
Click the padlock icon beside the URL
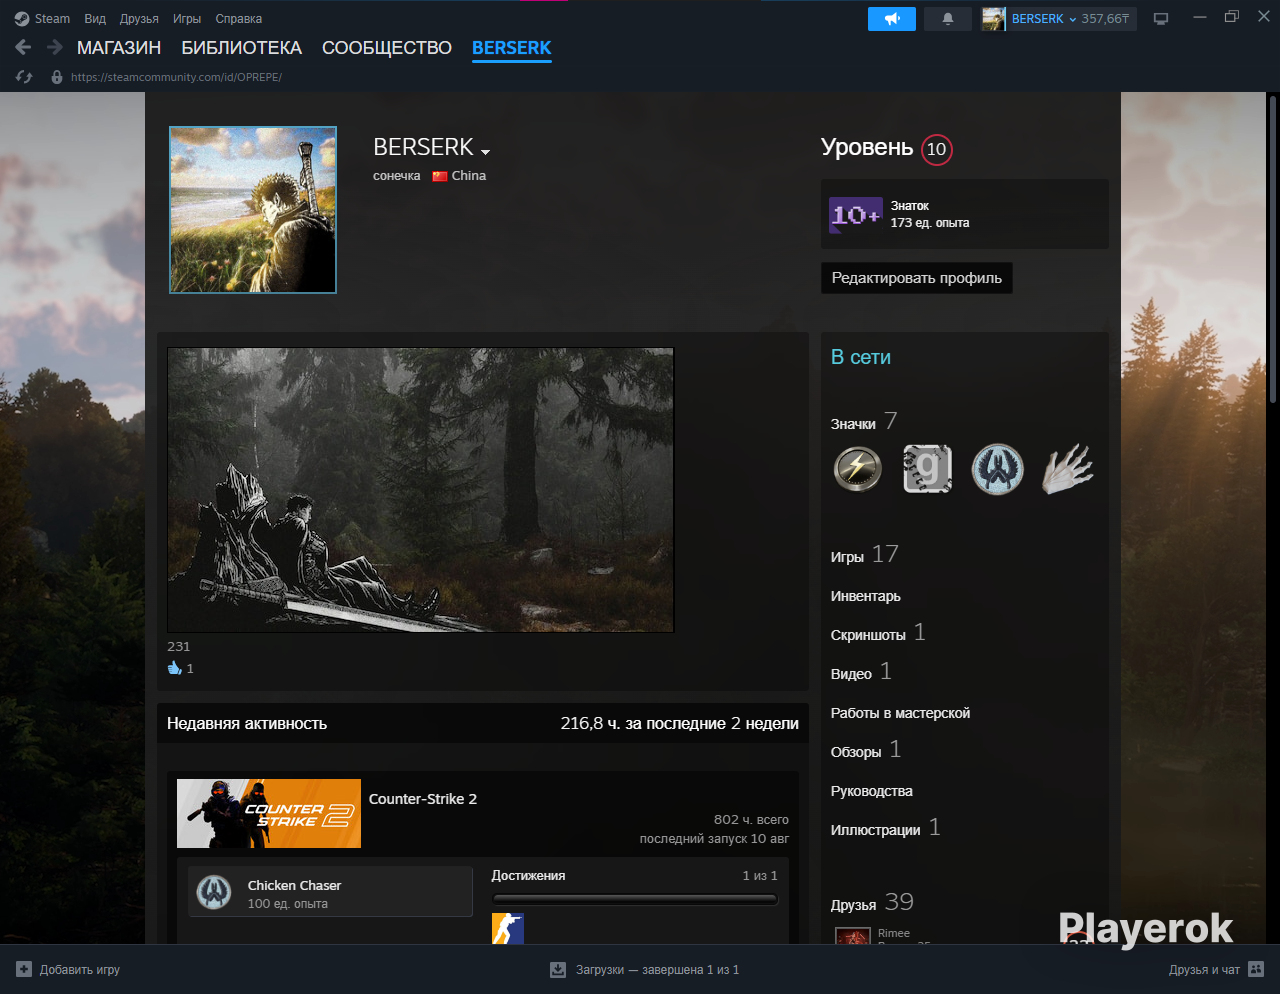click(57, 77)
